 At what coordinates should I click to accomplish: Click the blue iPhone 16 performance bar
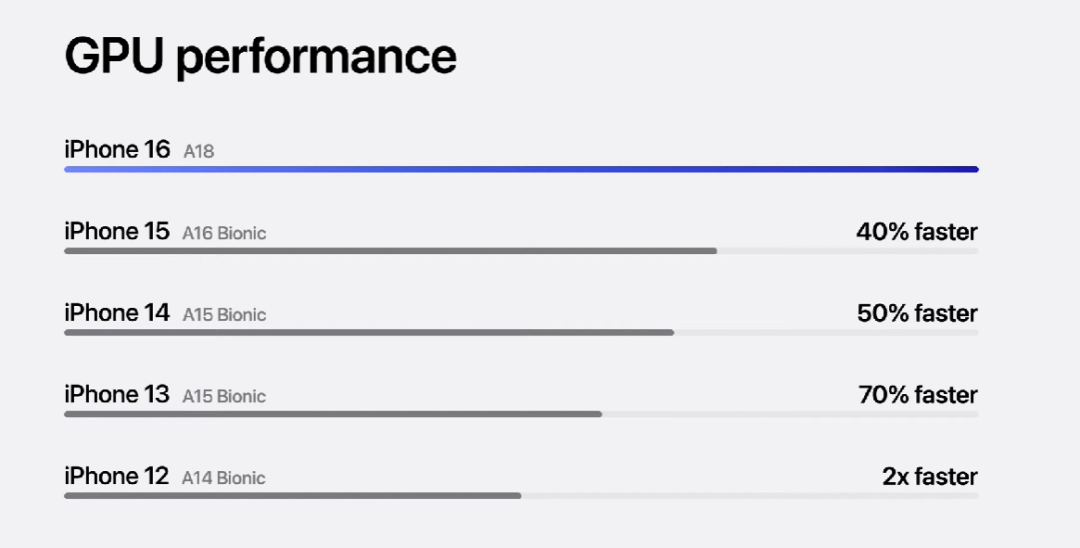click(521, 169)
